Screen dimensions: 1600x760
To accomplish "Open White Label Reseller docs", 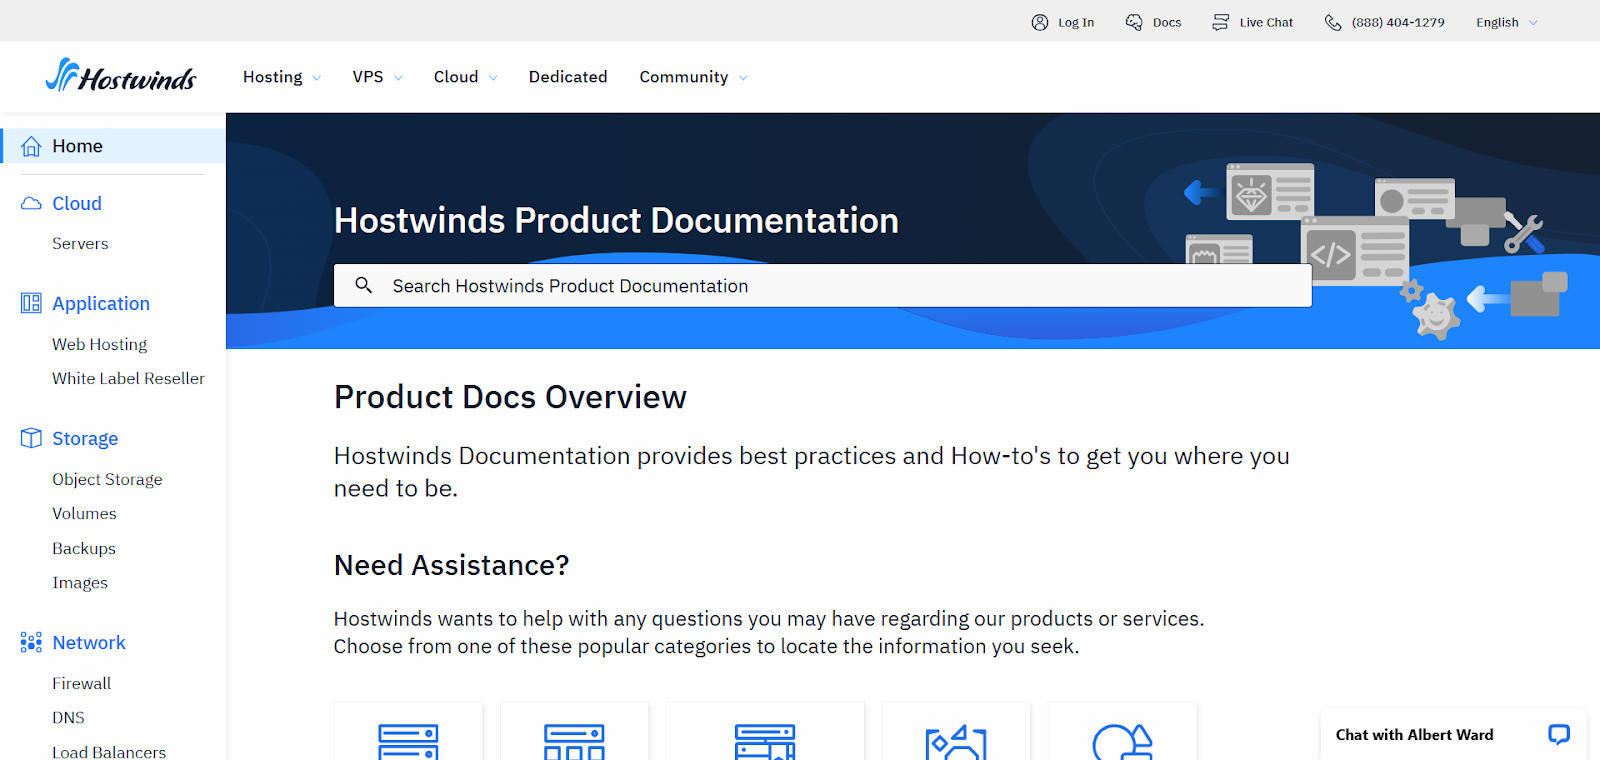I will coord(128,378).
